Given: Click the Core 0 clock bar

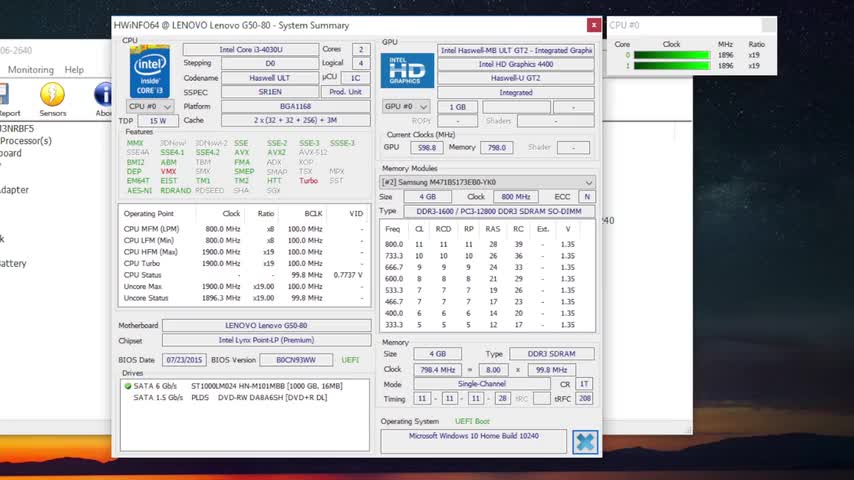Looking at the screenshot, I should coord(672,55).
